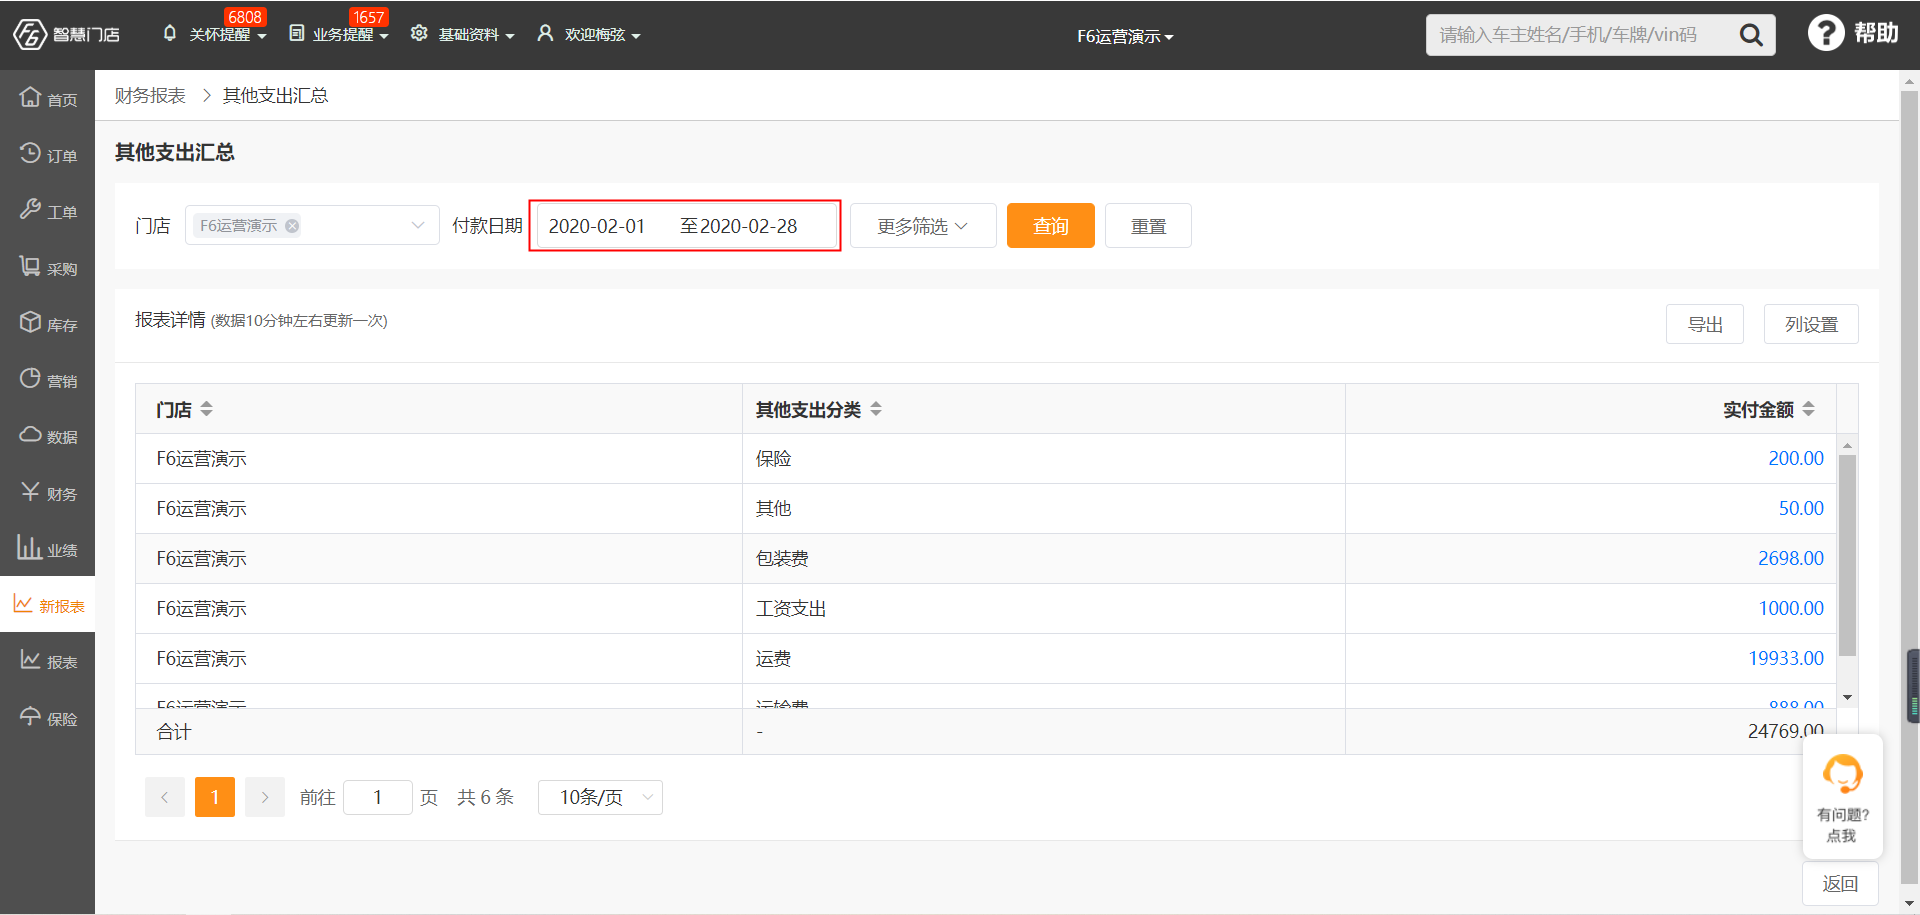Expand 更多筛选 filters
This screenshot has width=1920, height=915.
[922, 226]
